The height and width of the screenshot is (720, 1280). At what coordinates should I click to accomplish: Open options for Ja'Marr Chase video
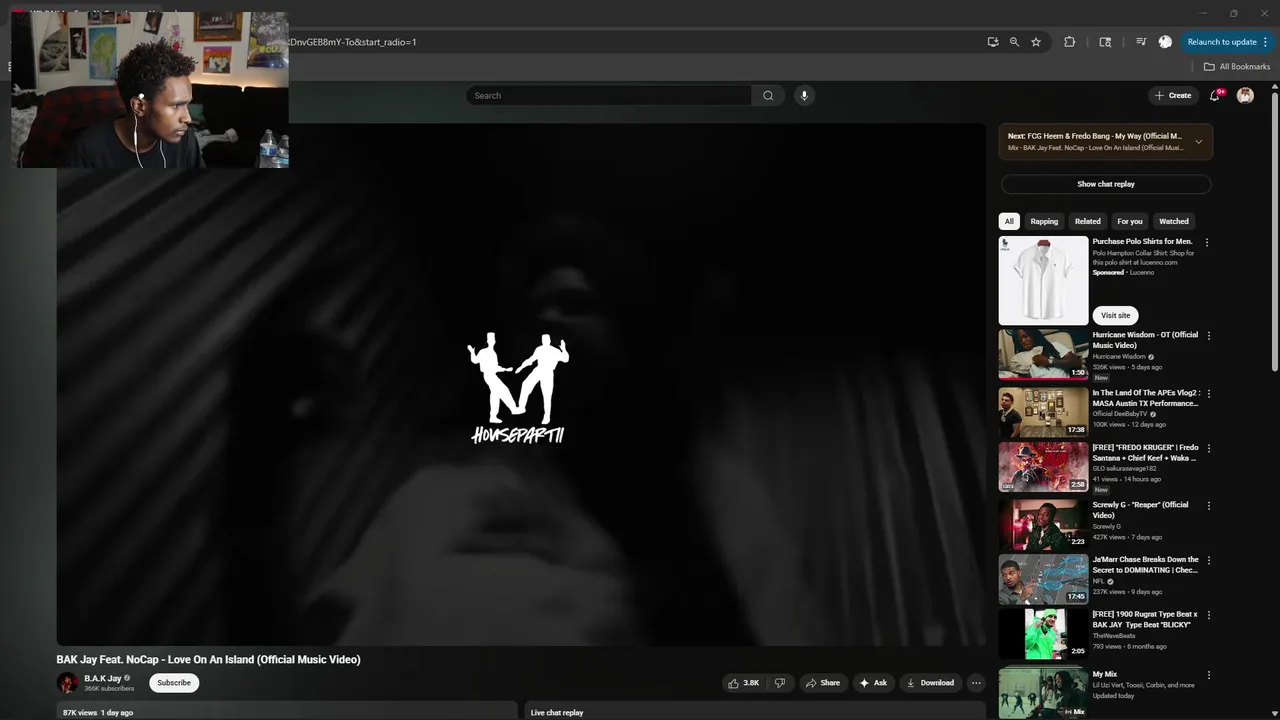[1208, 561]
